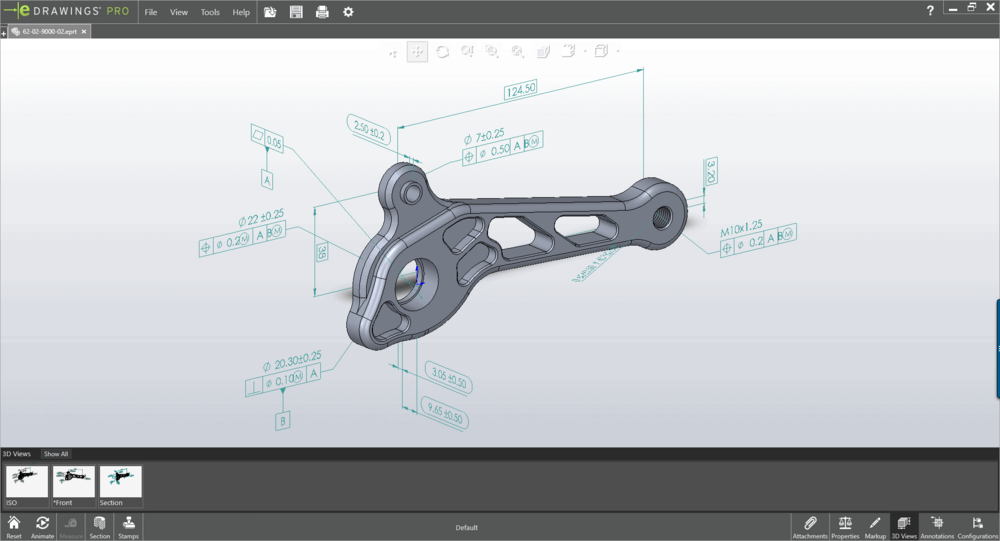Toggle the 3D Views panel
Image resolution: width=1000 pixels, height=541 pixels.
coord(904,527)
